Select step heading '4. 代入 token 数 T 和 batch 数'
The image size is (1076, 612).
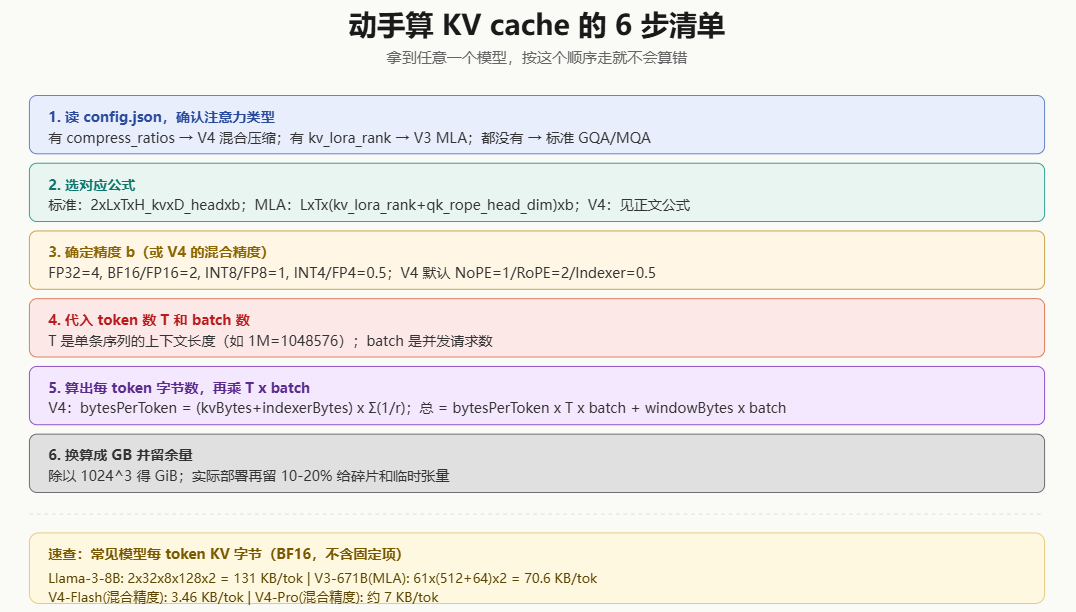[x=149, y=320]
